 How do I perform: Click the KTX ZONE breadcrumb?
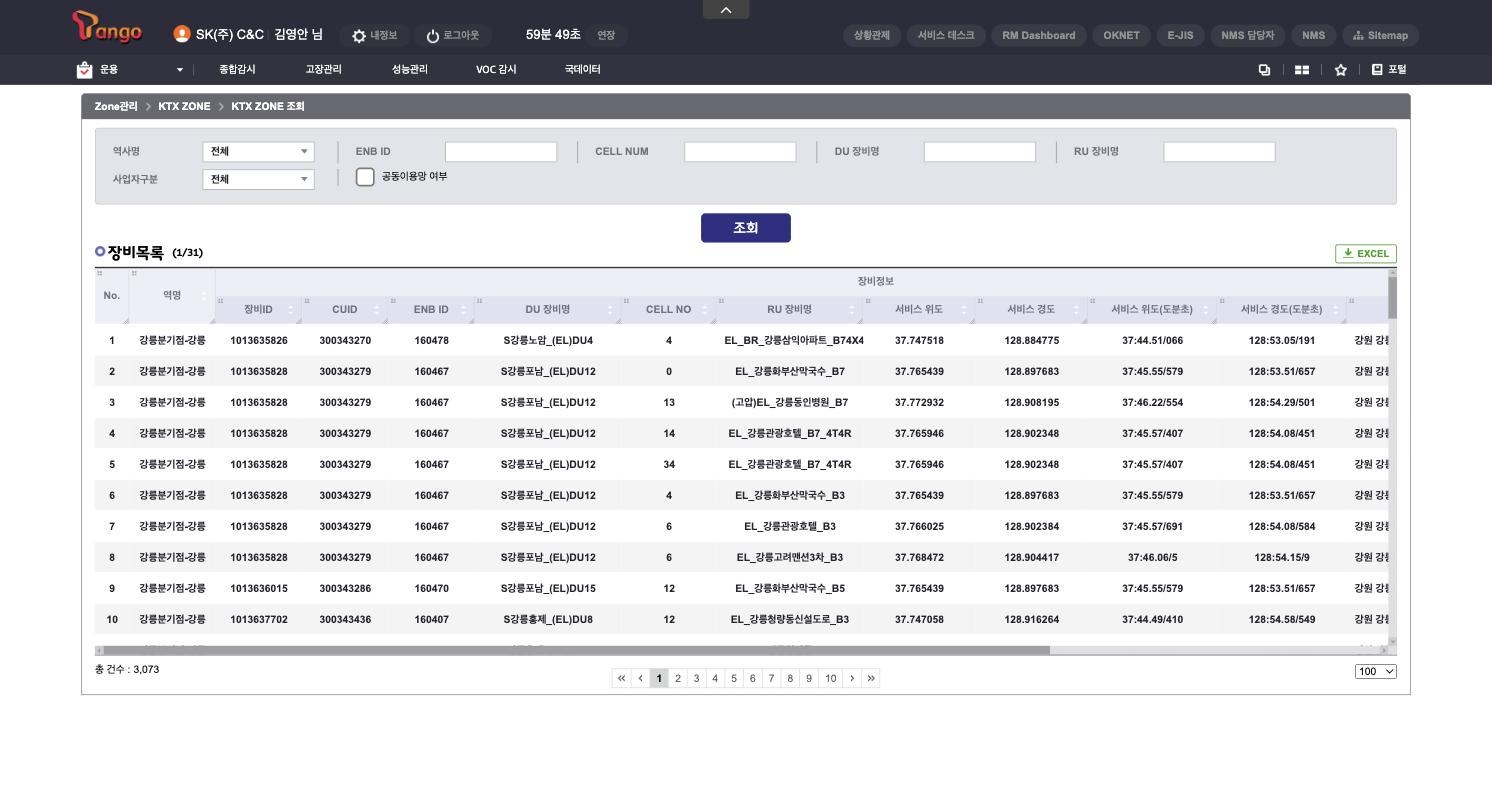point(184,106)
